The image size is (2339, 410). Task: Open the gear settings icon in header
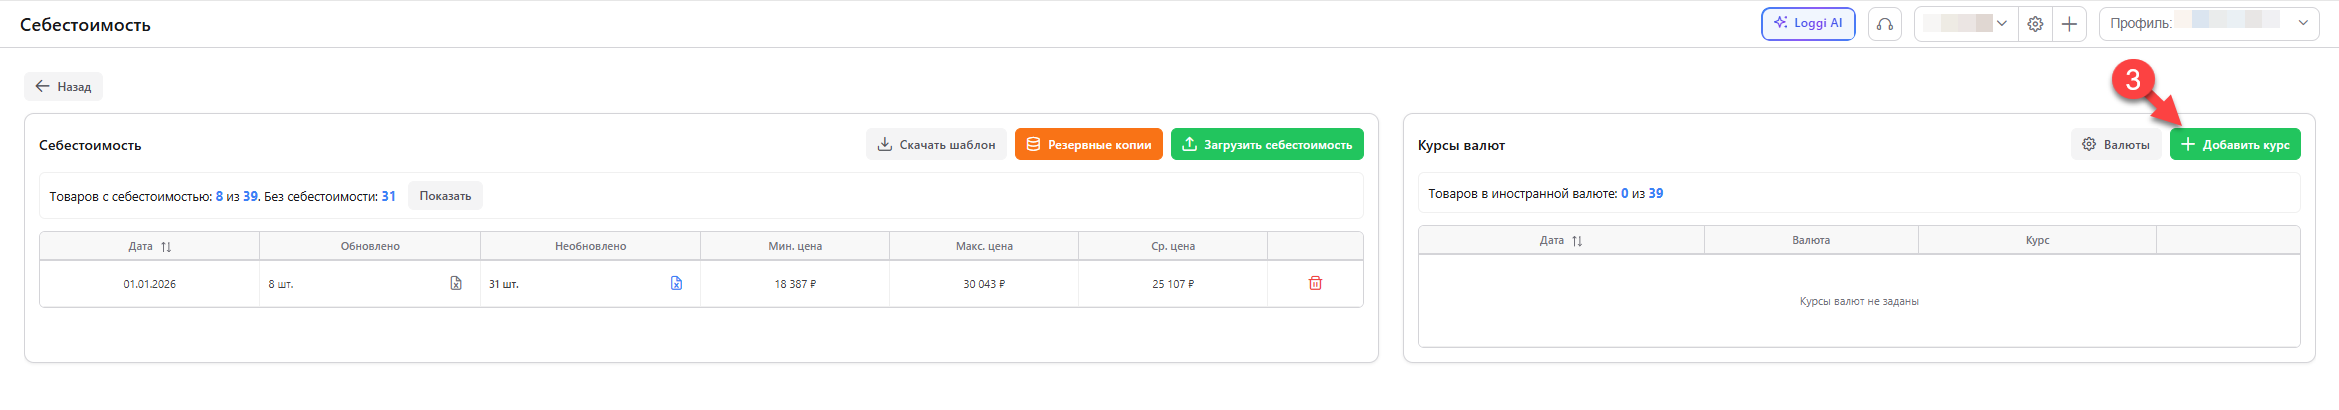2035,24
